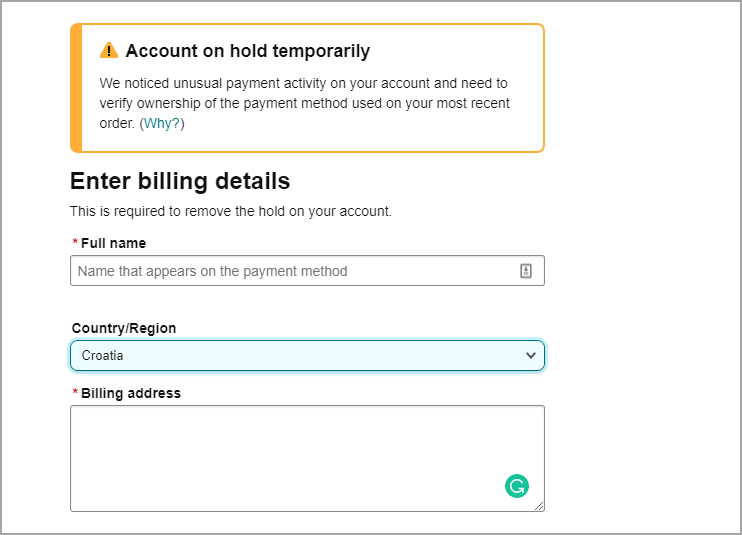Click the "Full name" field label

[x=113, y=243]
